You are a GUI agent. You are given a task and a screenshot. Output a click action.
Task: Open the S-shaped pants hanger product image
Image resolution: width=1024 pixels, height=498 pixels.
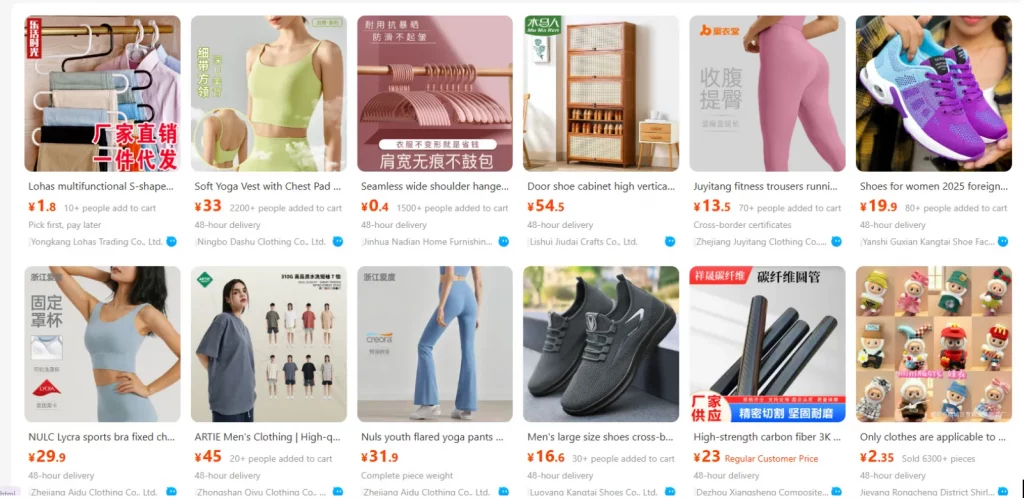[x=103, y=93]
